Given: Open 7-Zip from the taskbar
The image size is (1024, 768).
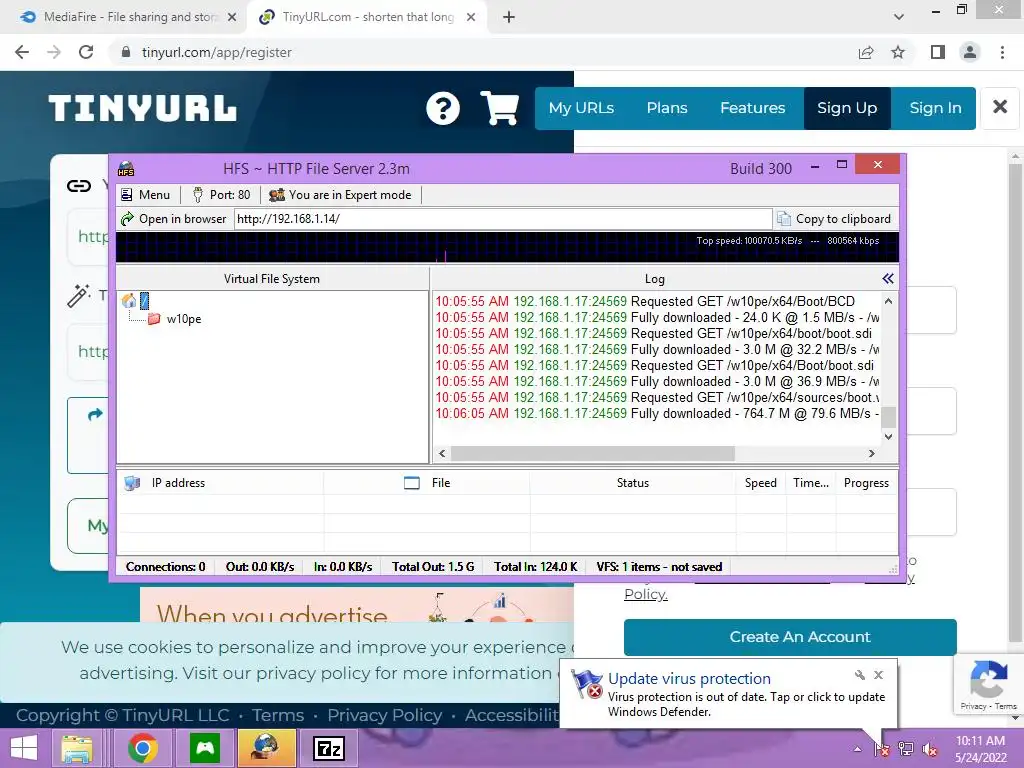Looking at the screenshot, I should point(328,748).
